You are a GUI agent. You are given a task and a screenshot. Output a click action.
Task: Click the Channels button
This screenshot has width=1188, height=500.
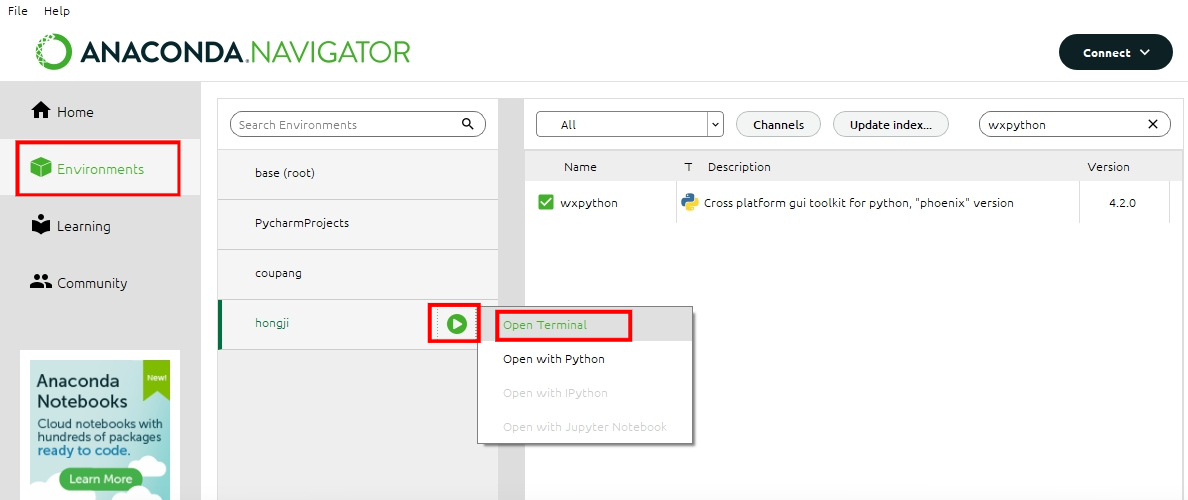pos(778,124)
